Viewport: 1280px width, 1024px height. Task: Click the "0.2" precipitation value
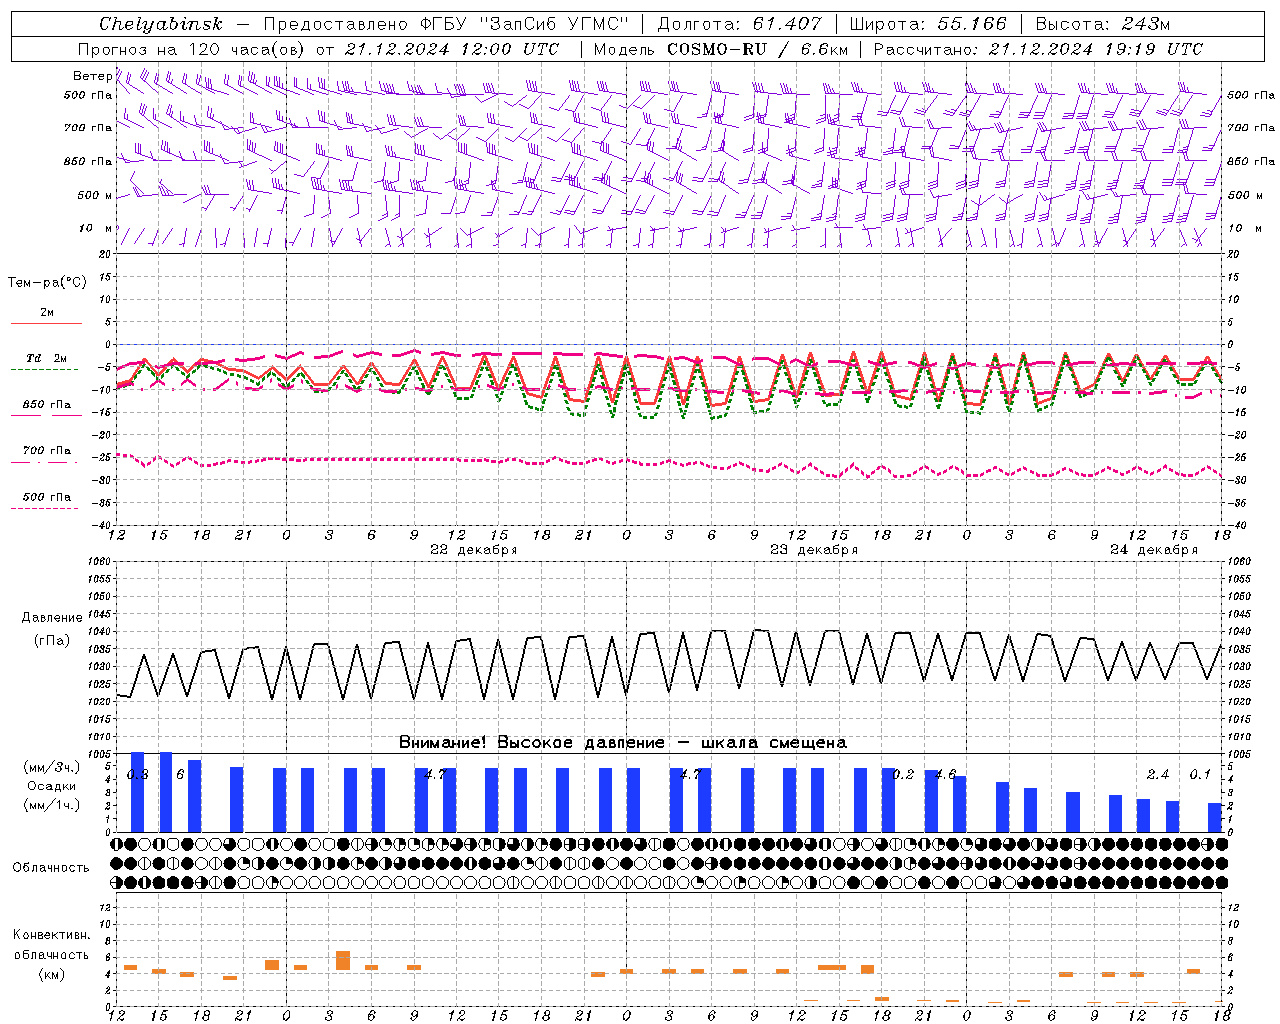tap(903, 775)
